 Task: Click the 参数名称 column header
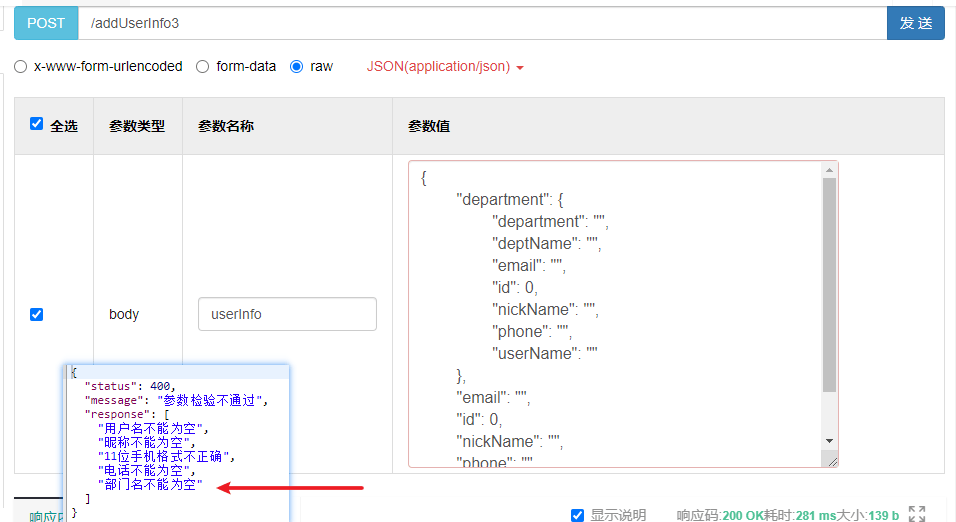pos(225,126)
